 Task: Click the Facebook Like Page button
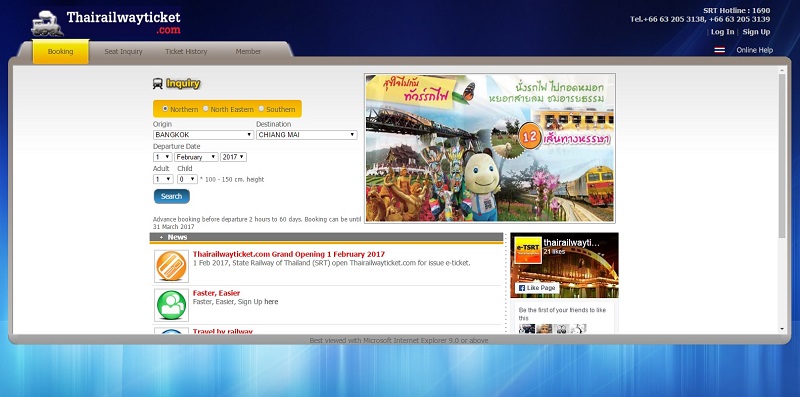coord(537,288)
